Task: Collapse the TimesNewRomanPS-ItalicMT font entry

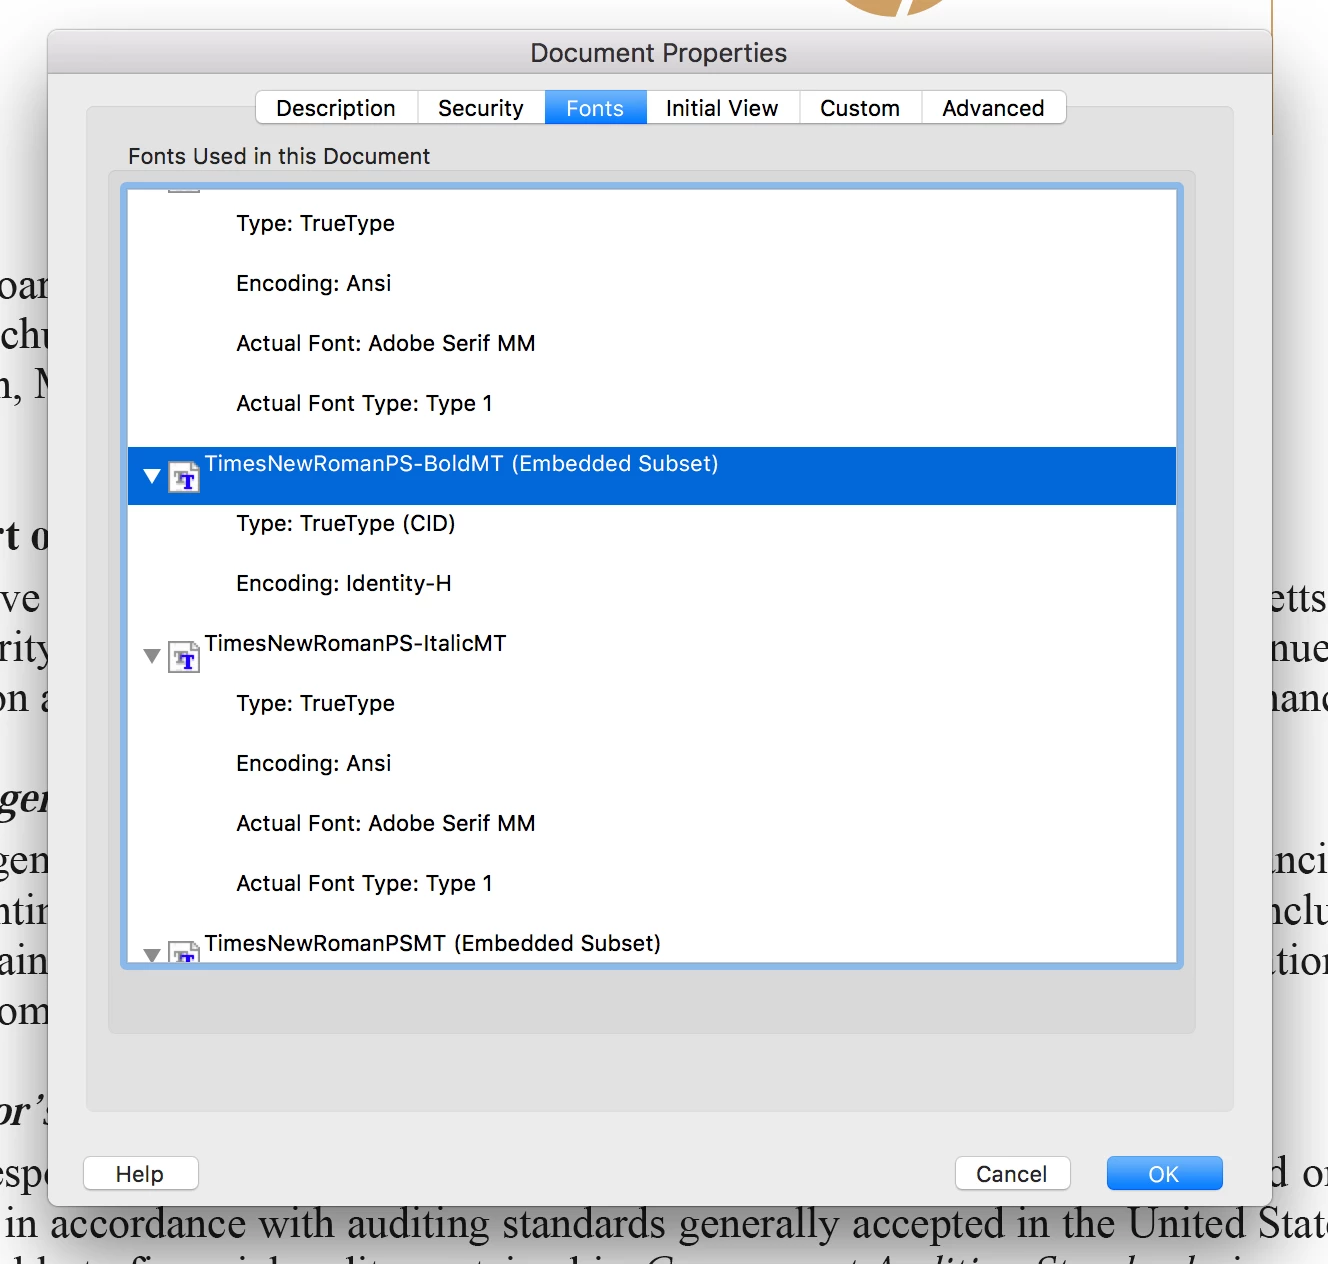Action: pyautogui.click(x=152, y=656)
